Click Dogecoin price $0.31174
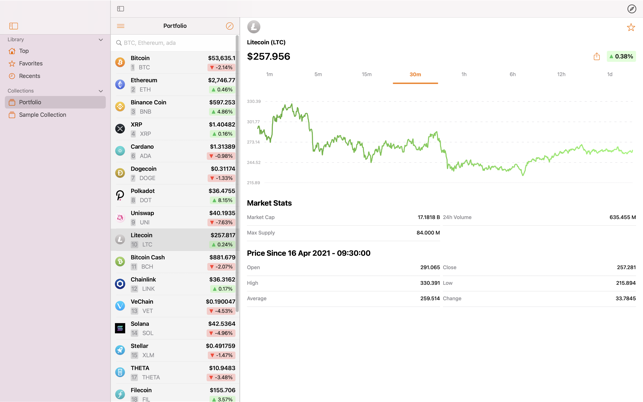This screenshot has height=402, width=643. click(223, 169)
